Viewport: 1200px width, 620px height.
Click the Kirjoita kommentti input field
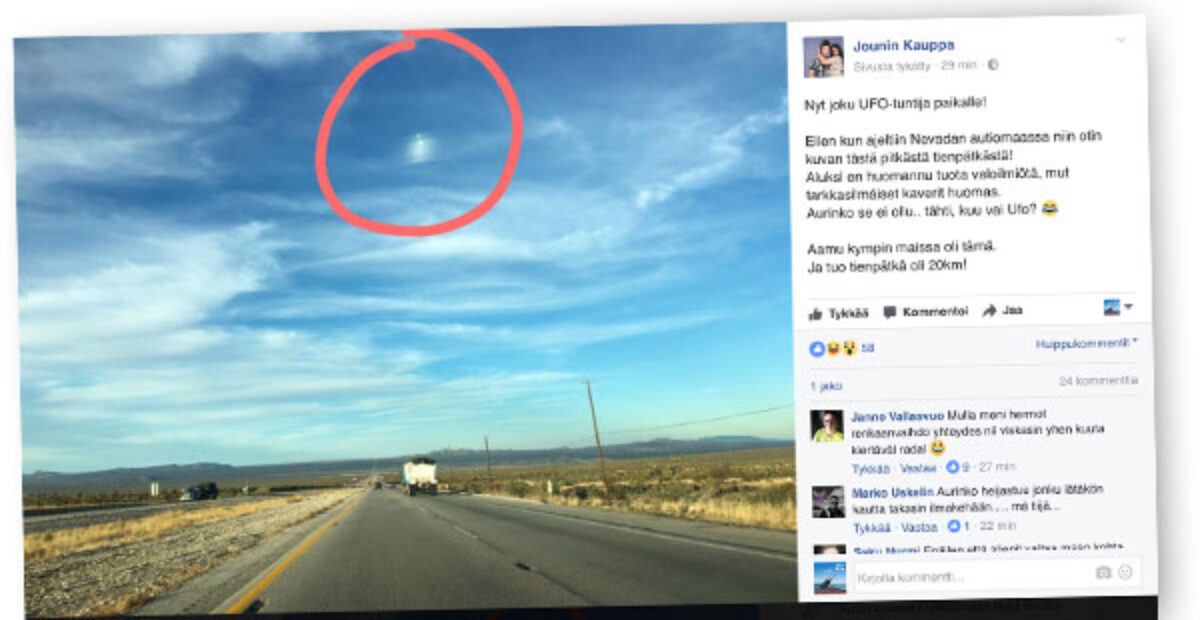[970, 577]
